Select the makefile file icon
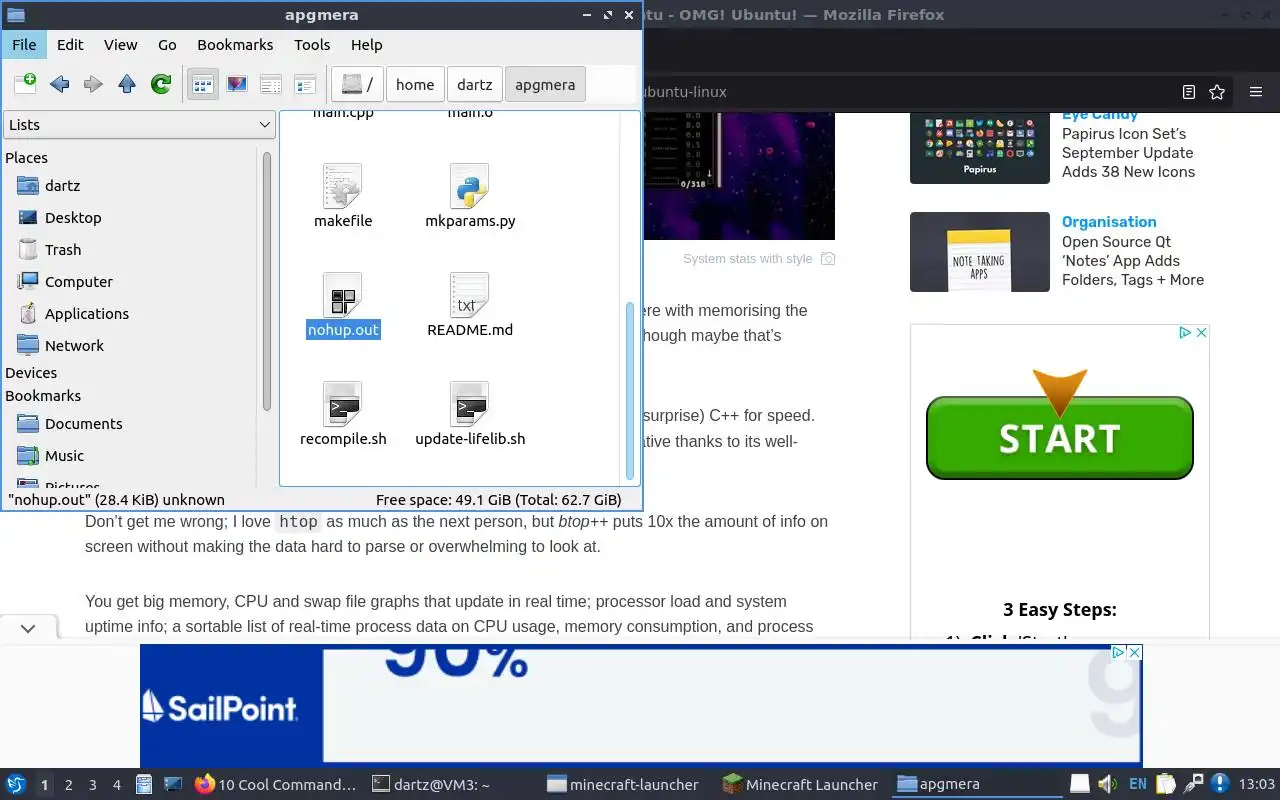Viewport: 1280px width, 800px height. (343, 187)
